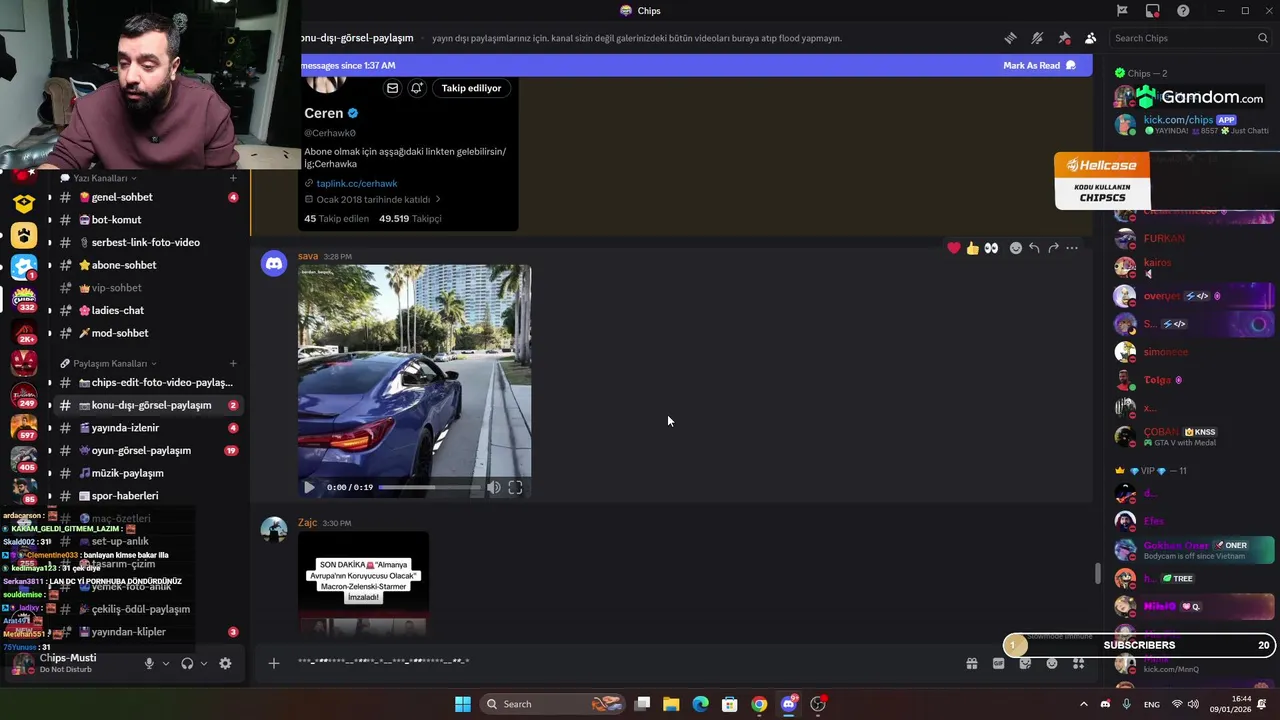The width and height of the screenshot is (1280, 720).
Task: Open pinned messages icon
Action: (x=1064, y=38)
